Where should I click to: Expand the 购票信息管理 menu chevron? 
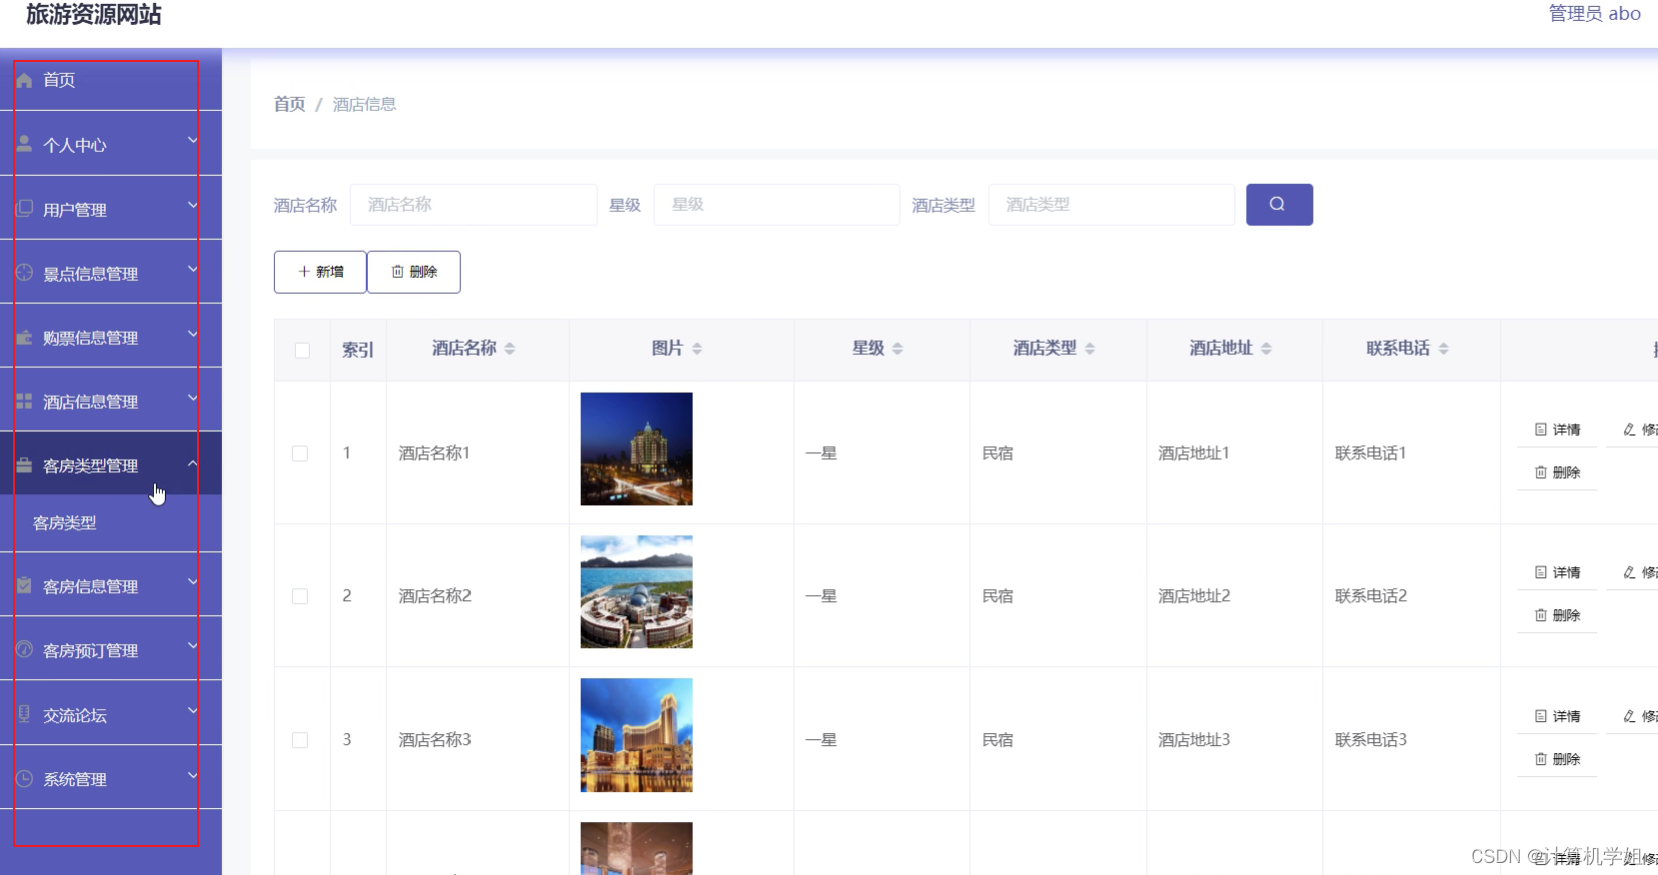[x=193, y=334]
